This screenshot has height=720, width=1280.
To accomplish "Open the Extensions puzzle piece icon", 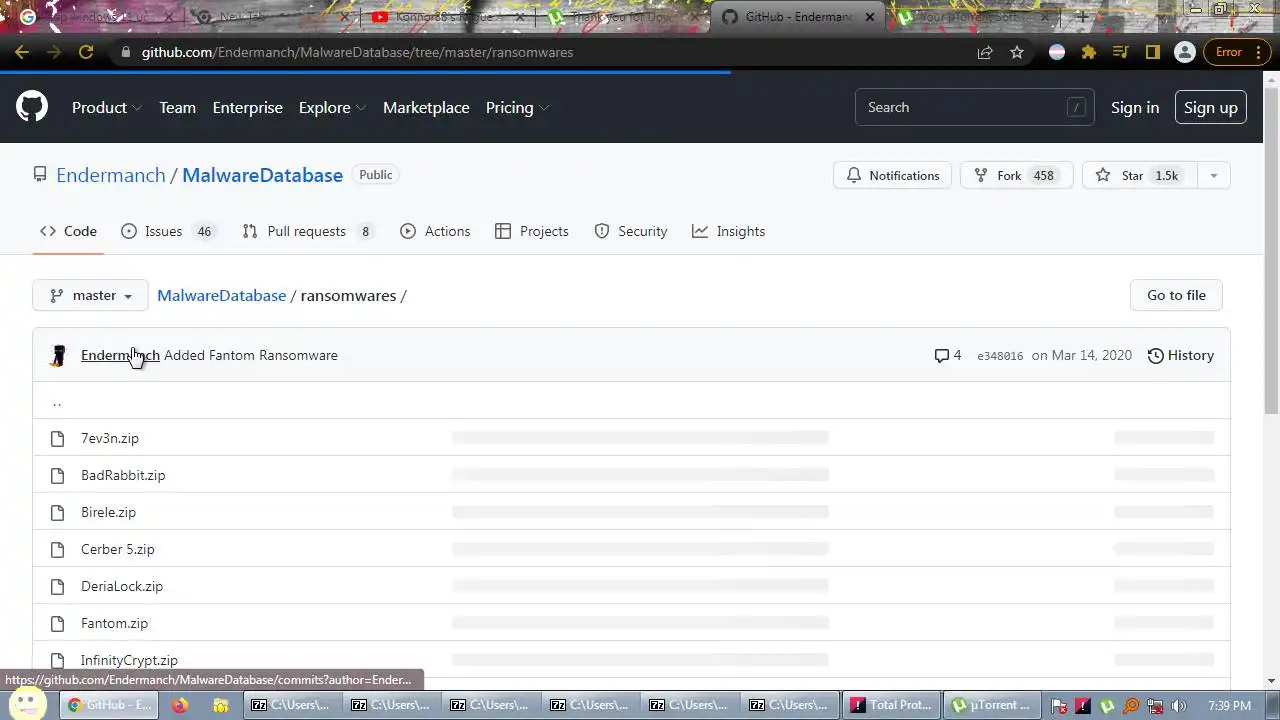I will coord(1089,52).
